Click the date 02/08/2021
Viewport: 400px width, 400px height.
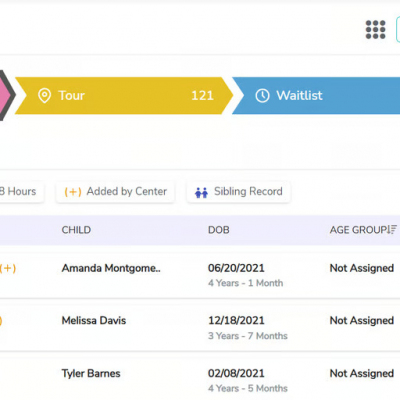[236, 373]
